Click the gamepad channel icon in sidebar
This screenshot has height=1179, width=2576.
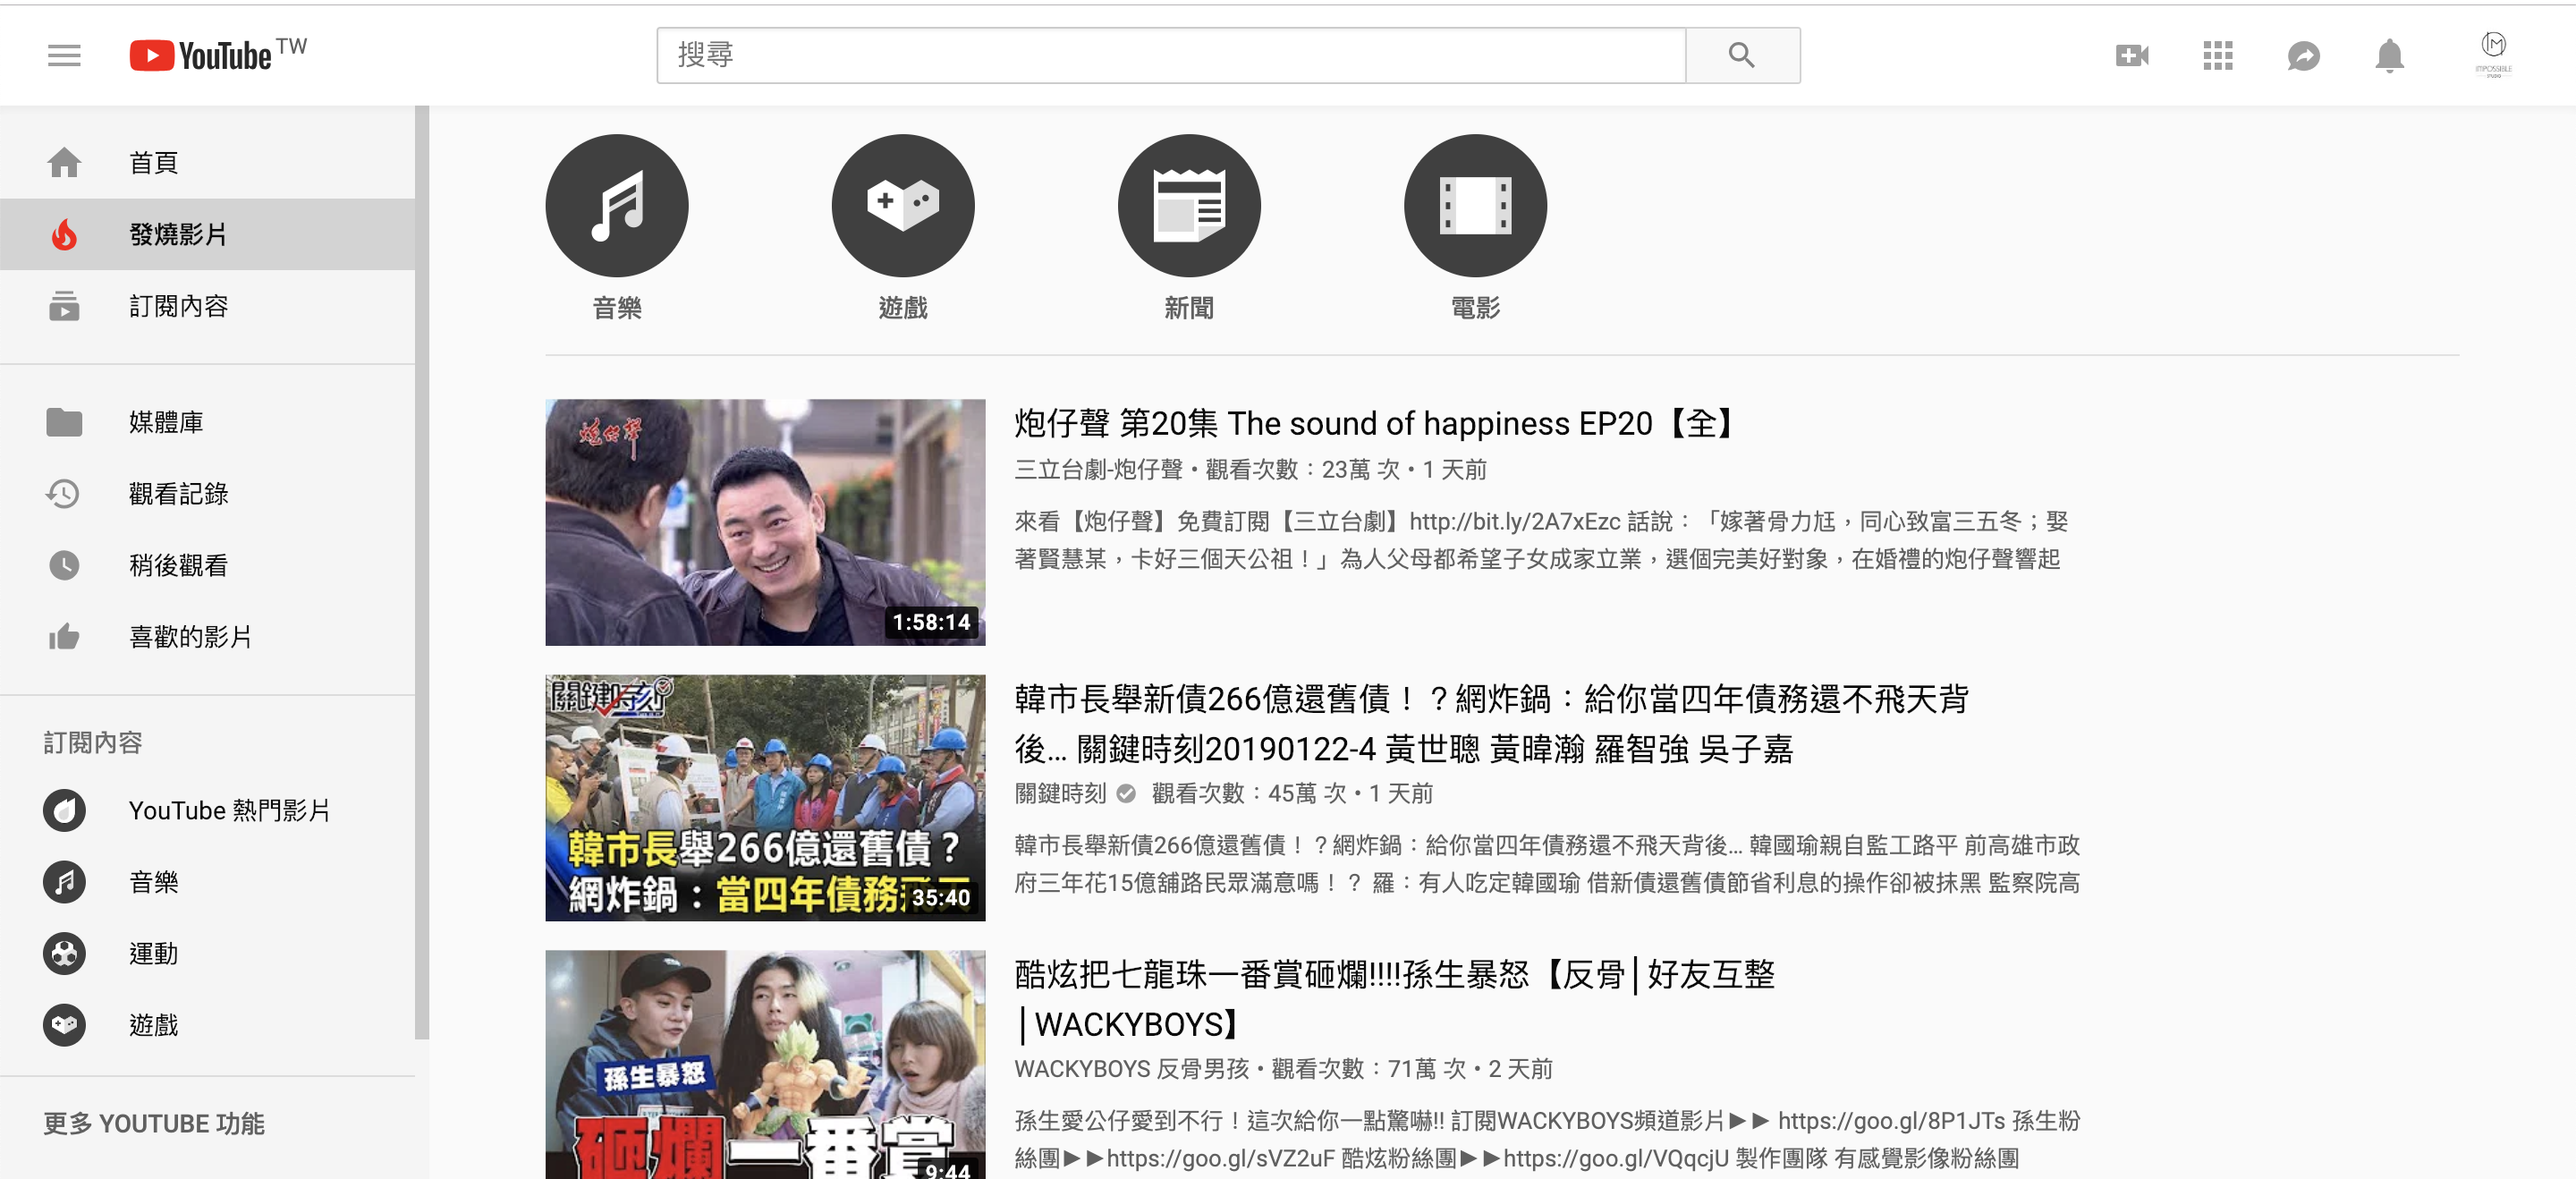click(x=64, y=1025)
